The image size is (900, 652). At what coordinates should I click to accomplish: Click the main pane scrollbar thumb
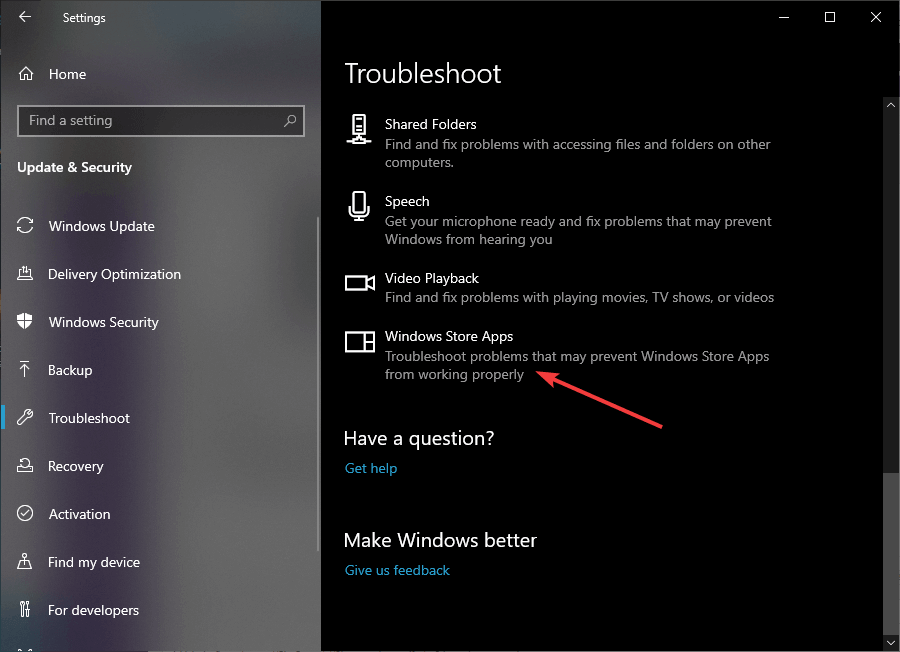click(x=891, y=553)
